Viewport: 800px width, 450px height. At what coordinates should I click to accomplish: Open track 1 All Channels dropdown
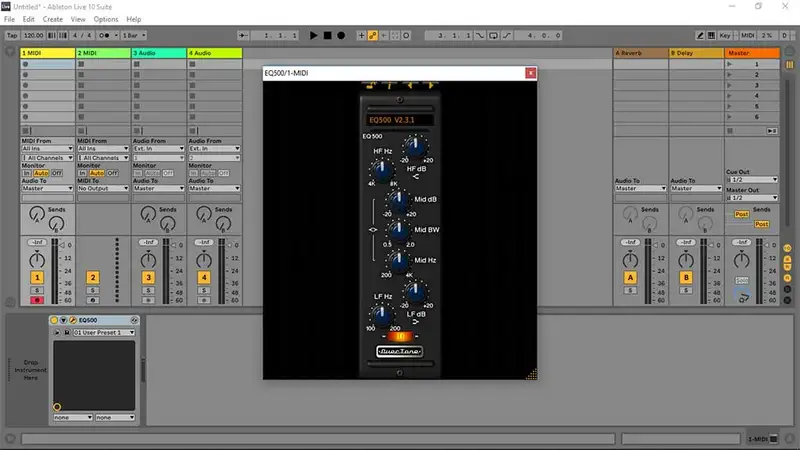pos(47,158)
